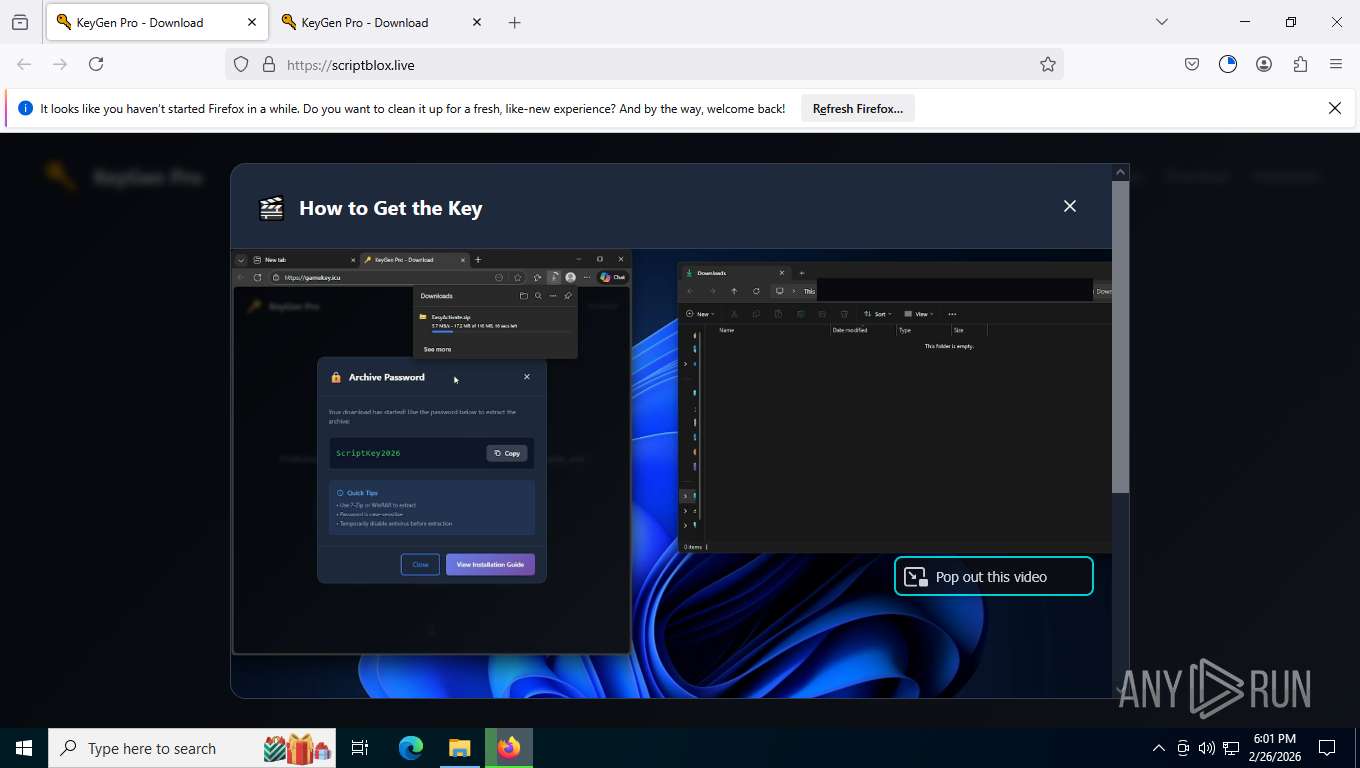Viewport: 1360px width, 768px height.
Task: Click the clapperboard icon beside the title
Action: point(271,208)
